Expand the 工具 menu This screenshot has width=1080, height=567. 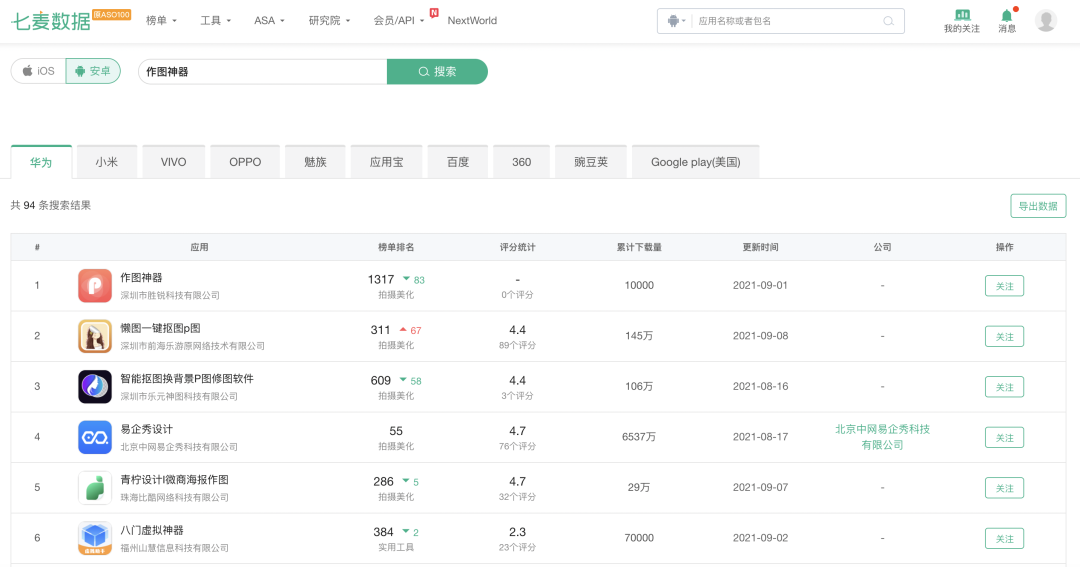pos(216,21)
